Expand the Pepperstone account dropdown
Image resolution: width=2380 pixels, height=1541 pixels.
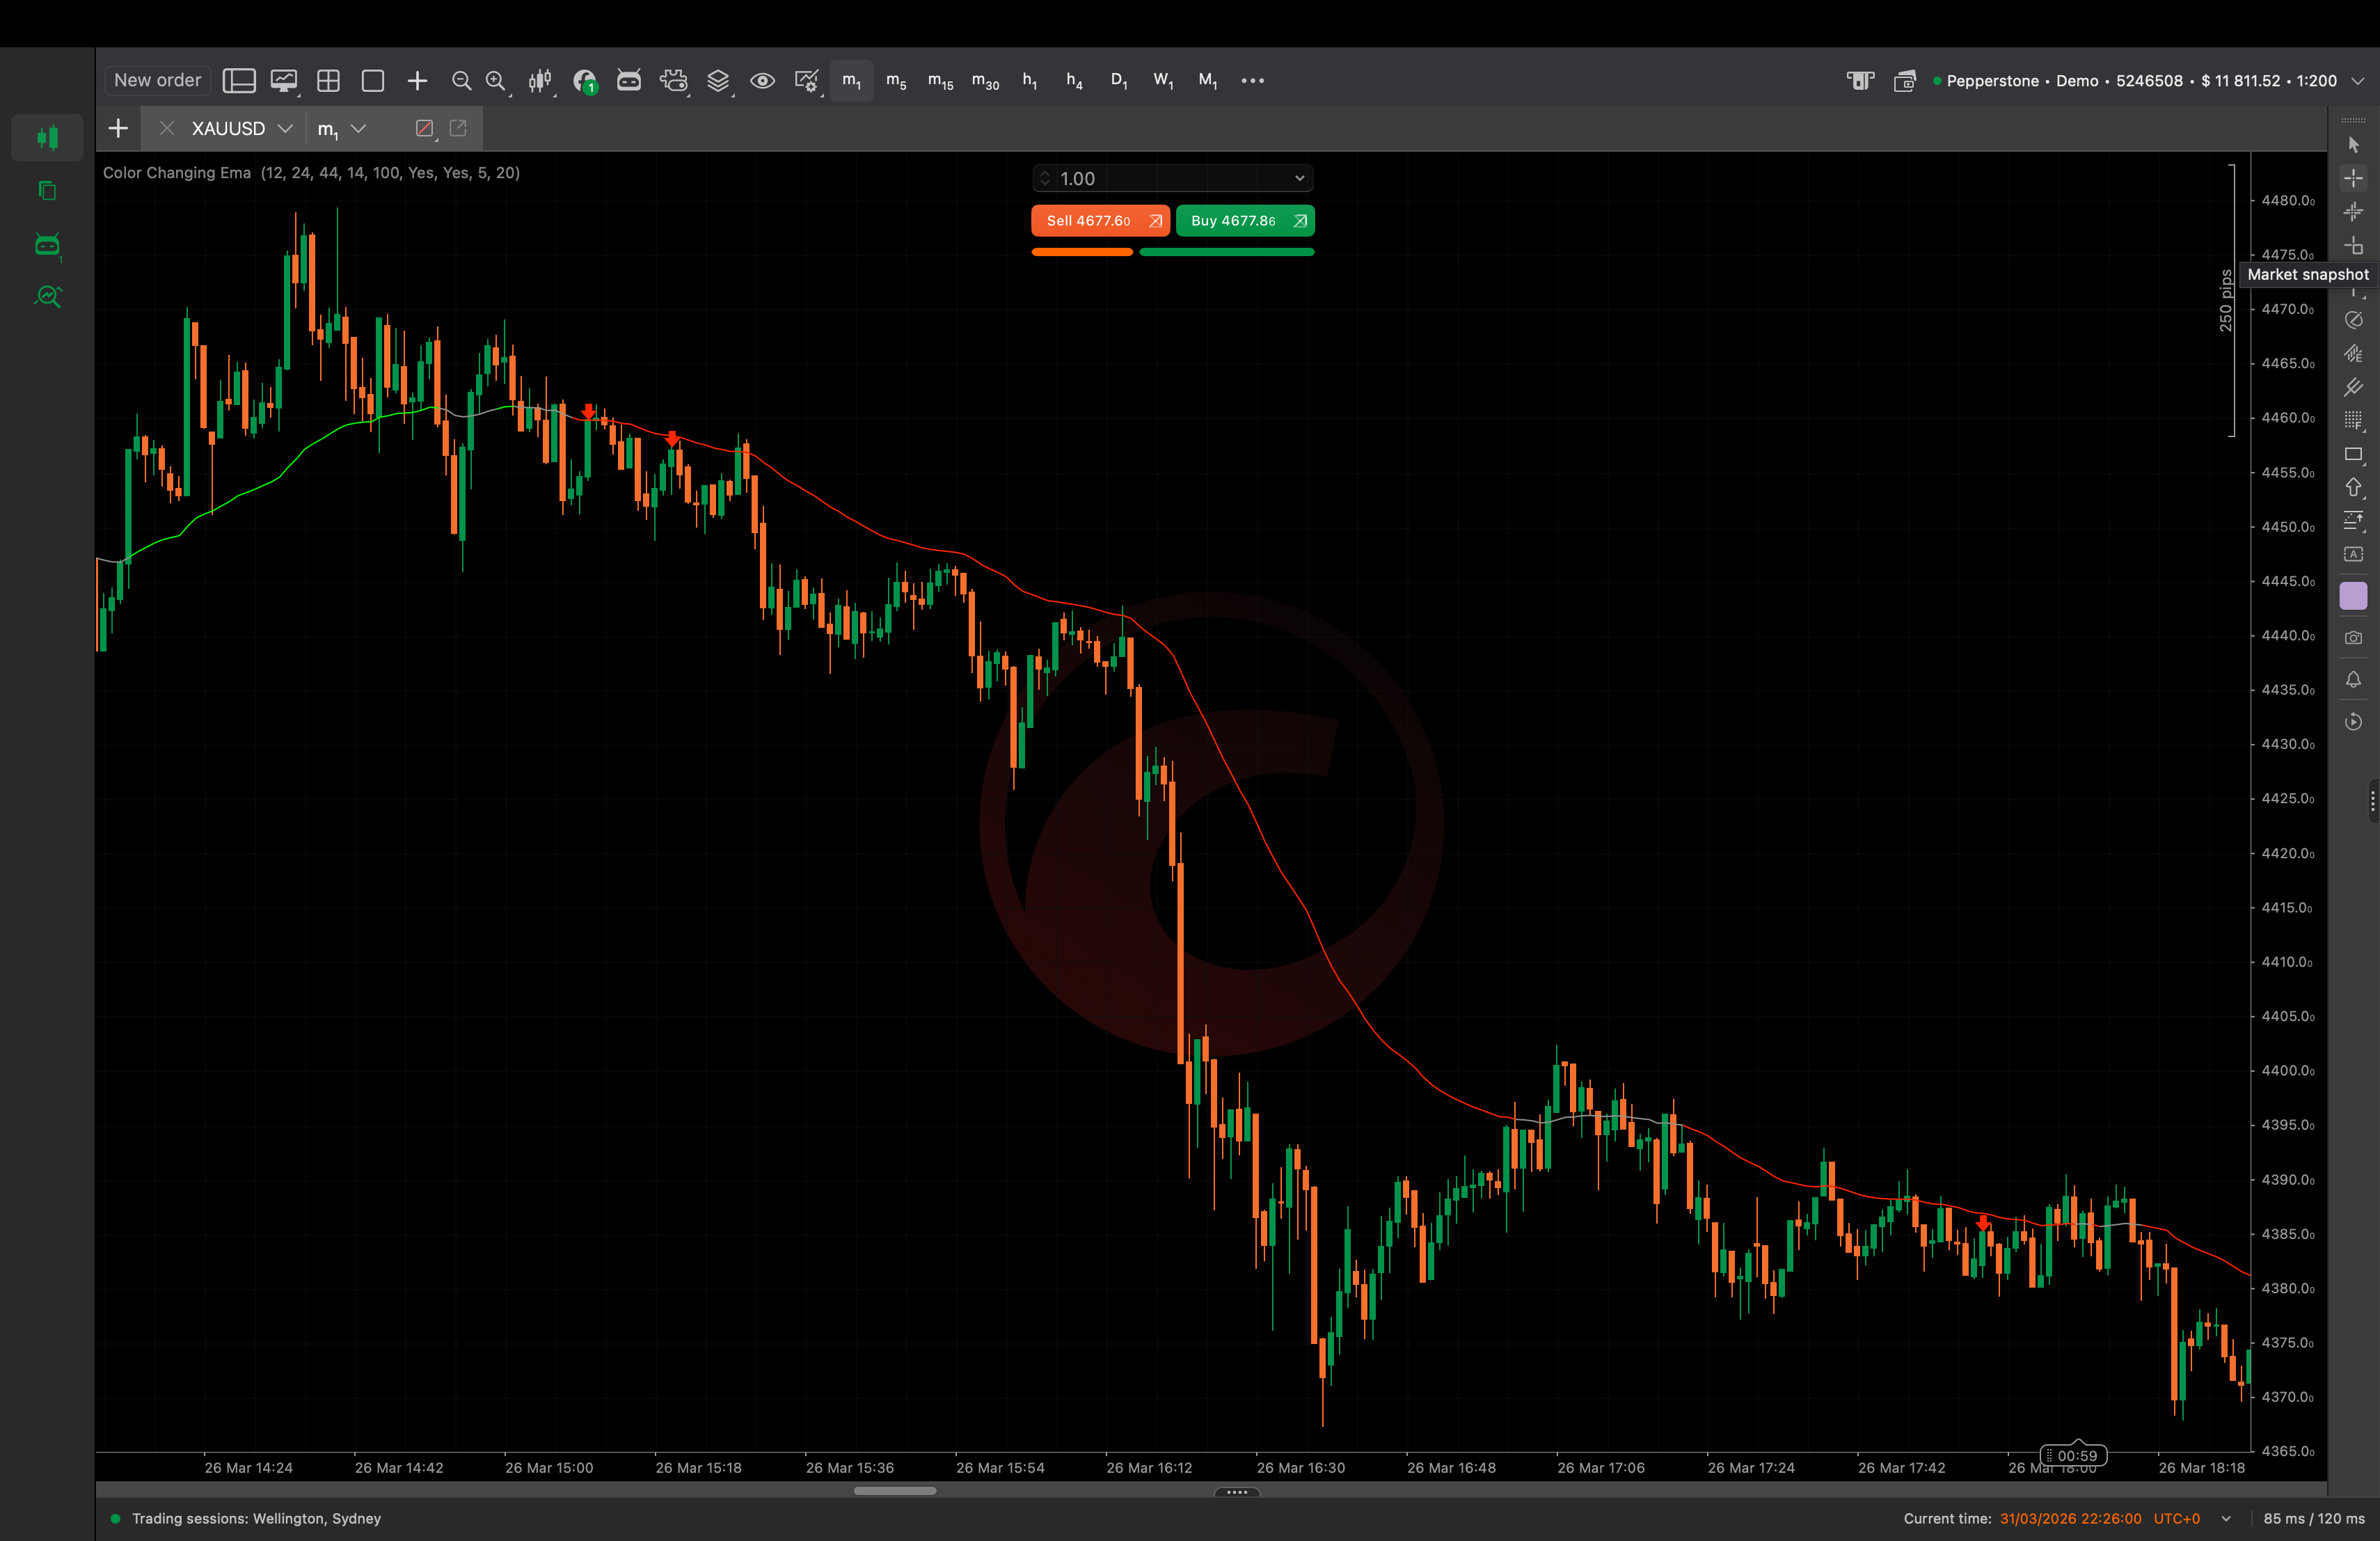click(2357, 81)
